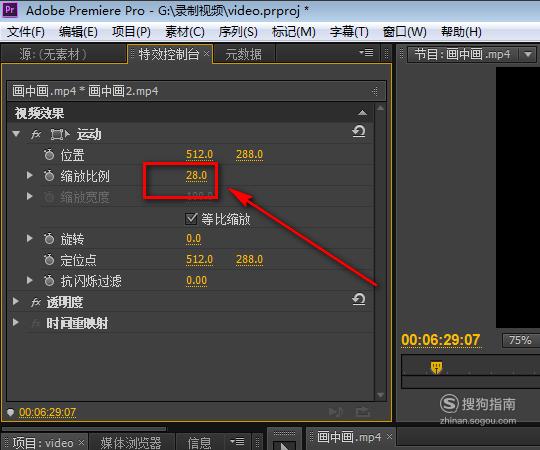Click the 画中画.mp4 * 画中画2.mp4 clip header

click(x=196, y=91)
